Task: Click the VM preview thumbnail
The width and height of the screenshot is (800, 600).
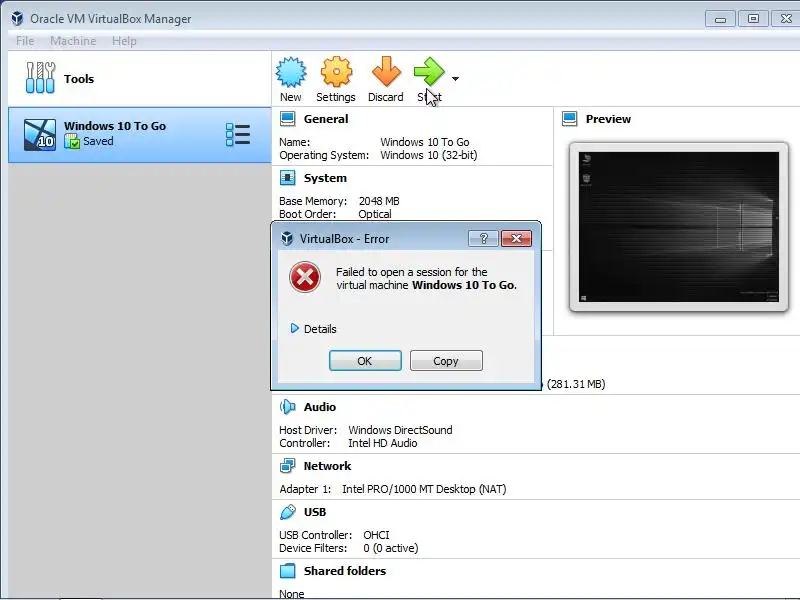Action: click(x=679, y=227)
